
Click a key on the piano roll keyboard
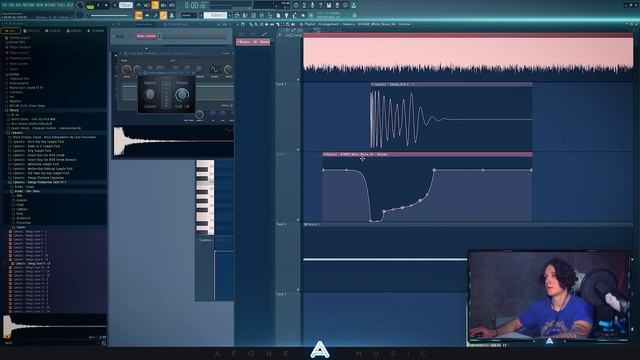[204, 198]
